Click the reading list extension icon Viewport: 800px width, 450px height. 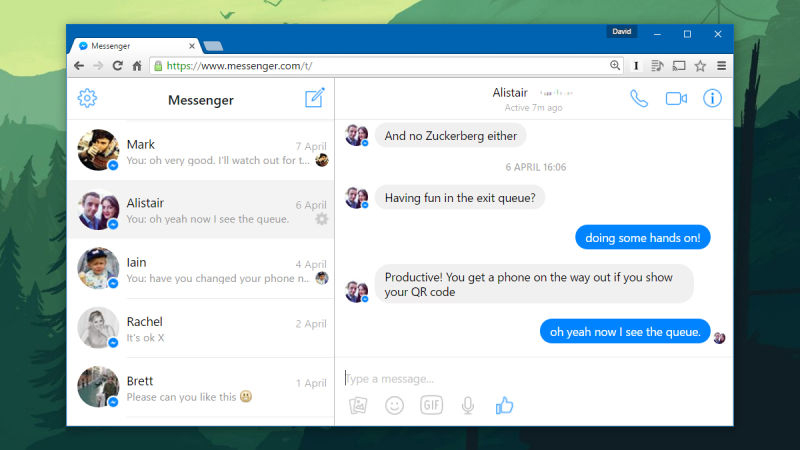pos(657,66)
